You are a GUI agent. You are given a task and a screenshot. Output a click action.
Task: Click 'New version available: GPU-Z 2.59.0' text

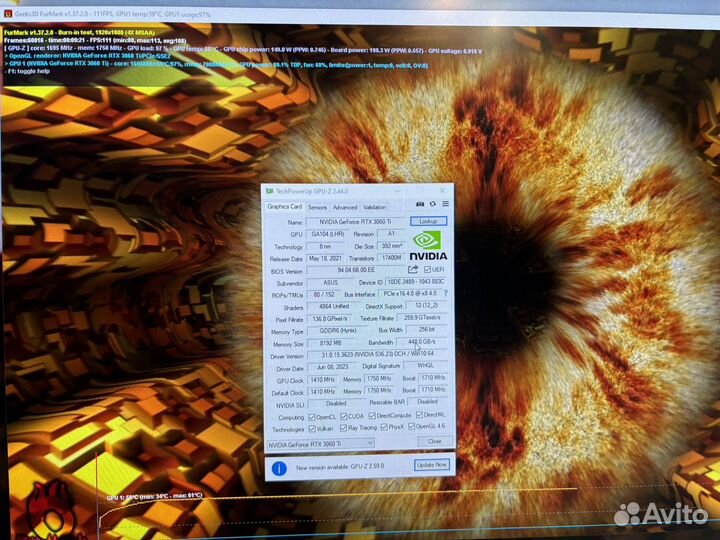[x=340, y=467]
